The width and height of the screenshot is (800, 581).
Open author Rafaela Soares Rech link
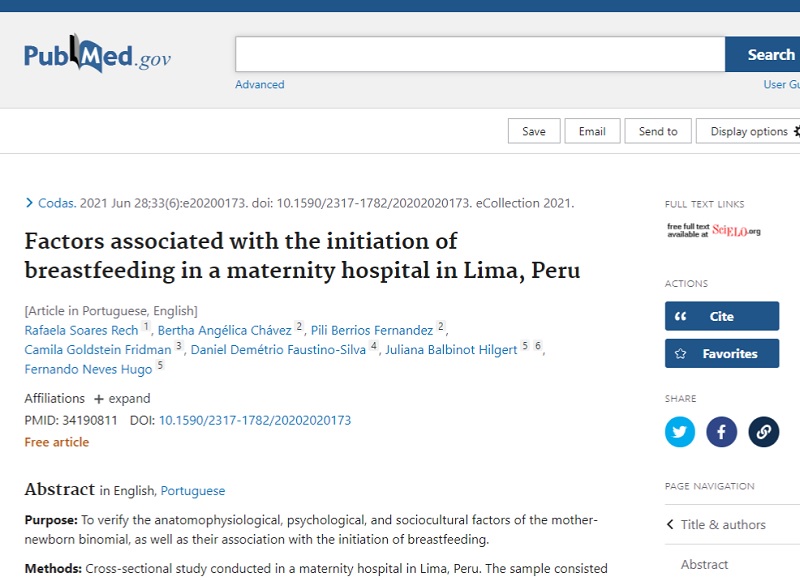tap(82, 331)
